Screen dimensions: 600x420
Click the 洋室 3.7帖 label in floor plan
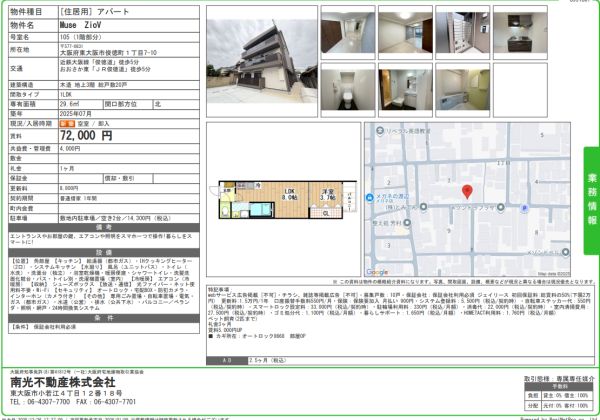(x=328, y=194)
